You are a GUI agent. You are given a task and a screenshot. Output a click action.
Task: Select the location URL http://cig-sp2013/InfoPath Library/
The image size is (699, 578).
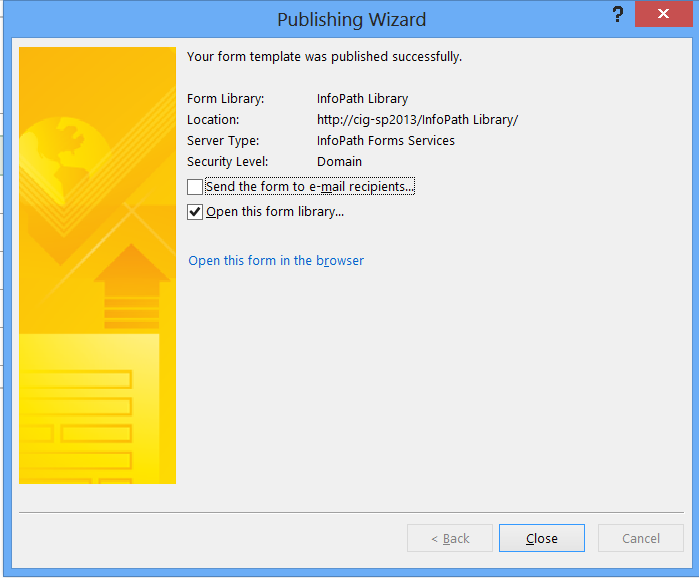pyautogui.click(x=417, y=120)
